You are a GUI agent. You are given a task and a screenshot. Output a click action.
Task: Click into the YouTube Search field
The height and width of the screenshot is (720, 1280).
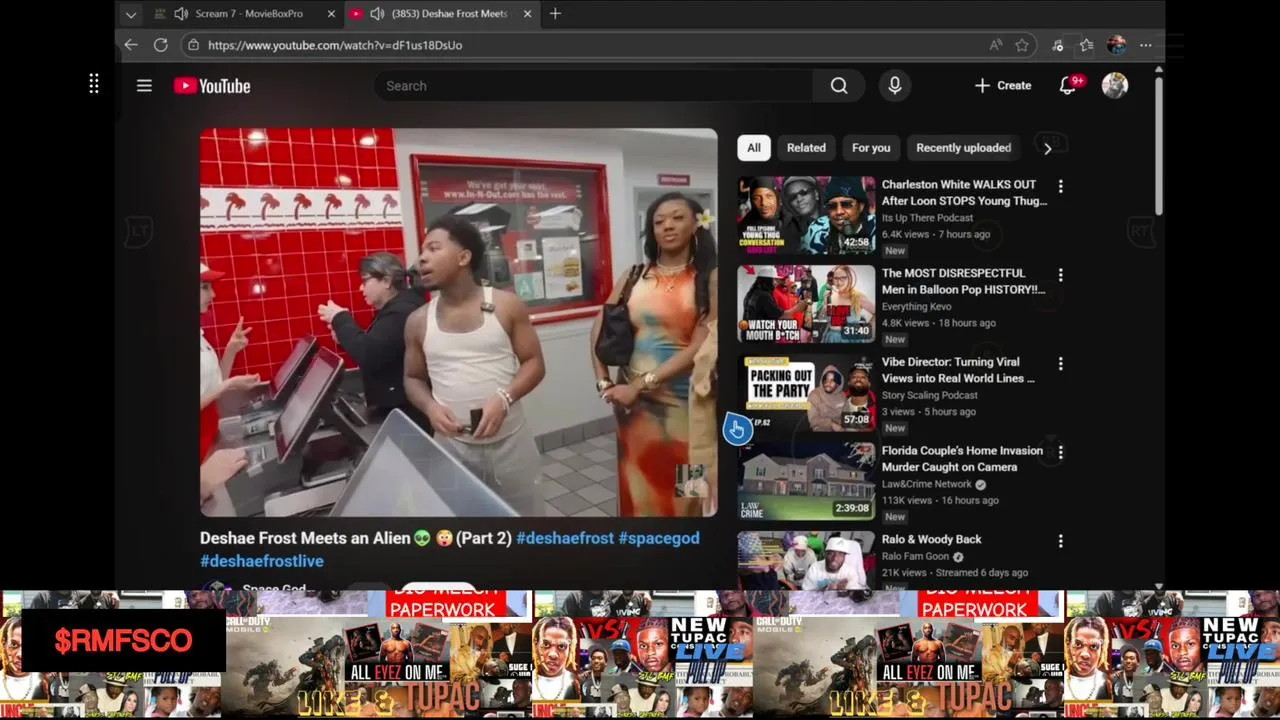(x=594, y=86)
